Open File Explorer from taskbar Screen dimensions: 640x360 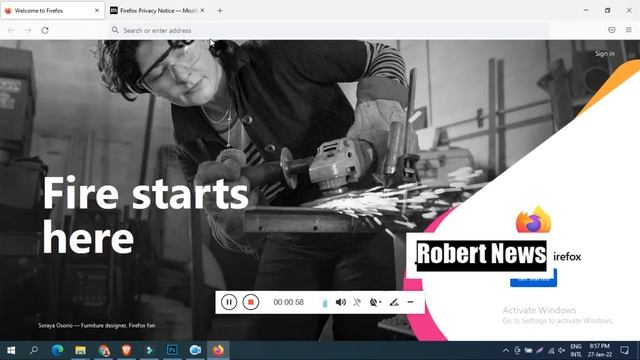tap(80, 350)
